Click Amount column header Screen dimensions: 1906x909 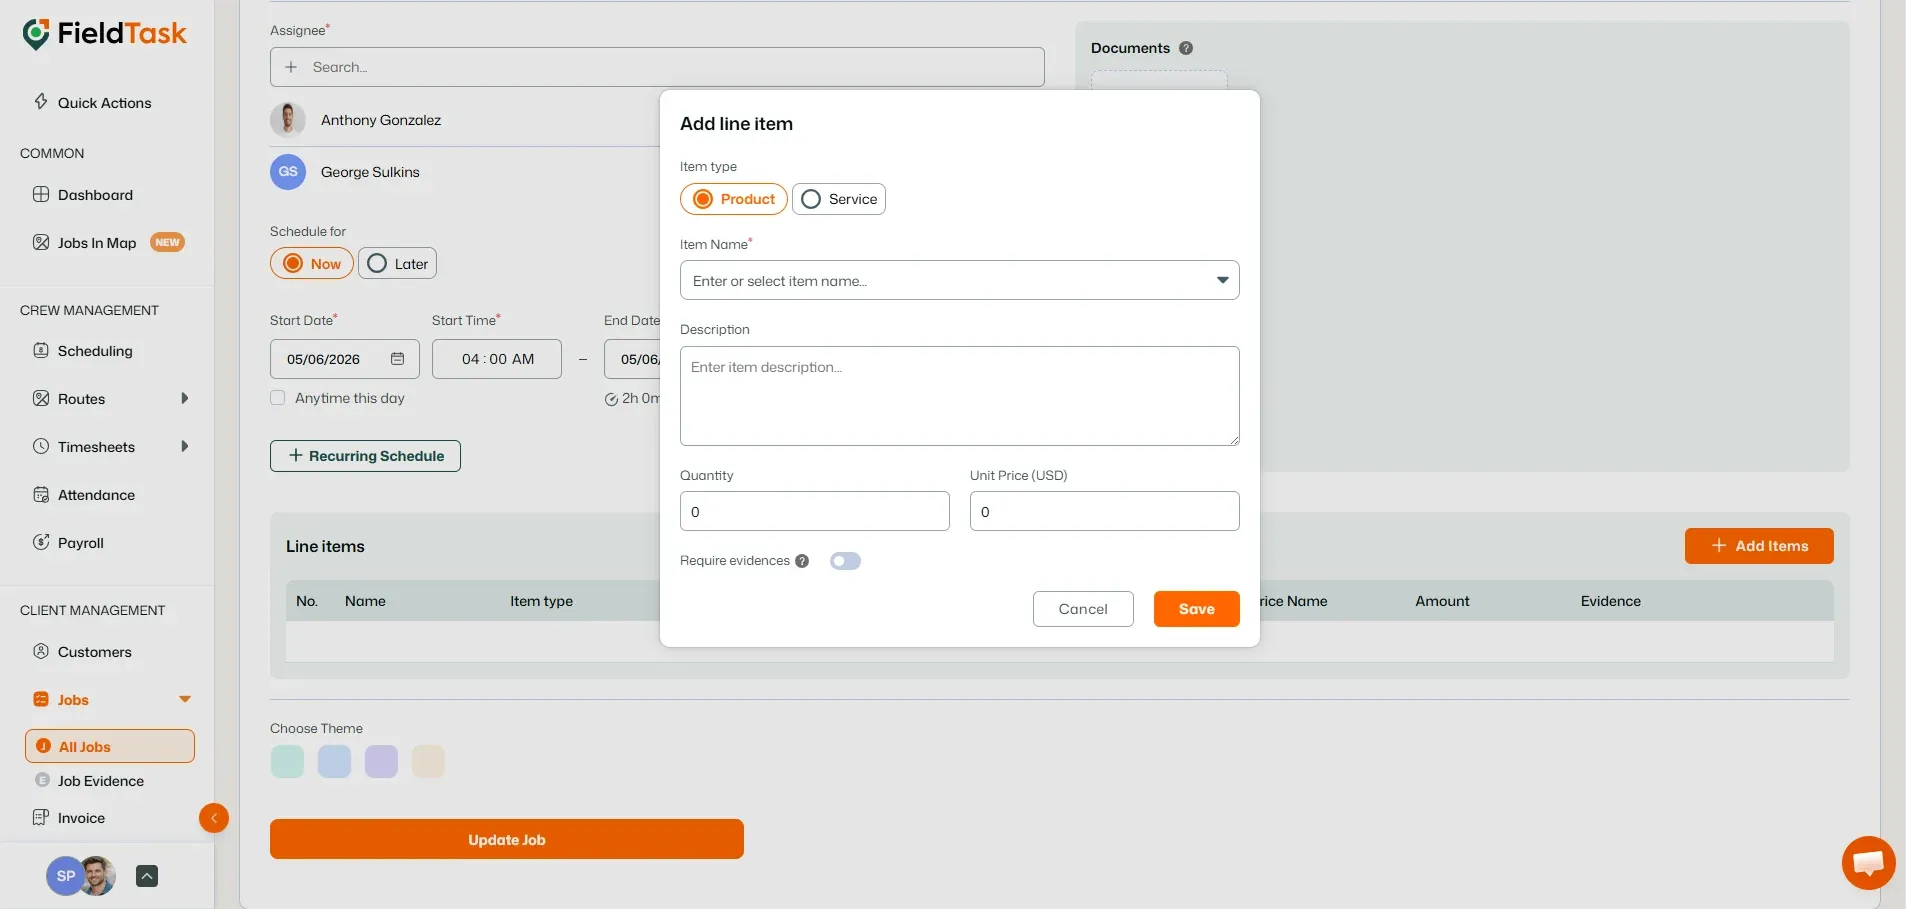(x=1442, y=601)
